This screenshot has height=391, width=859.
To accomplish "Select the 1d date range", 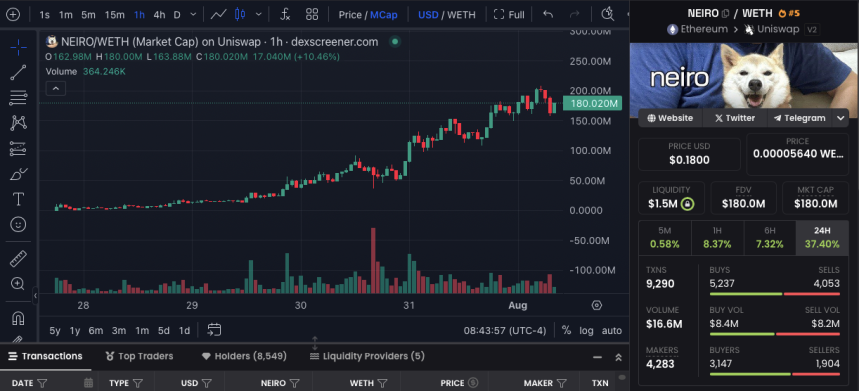I will (185, 330).
